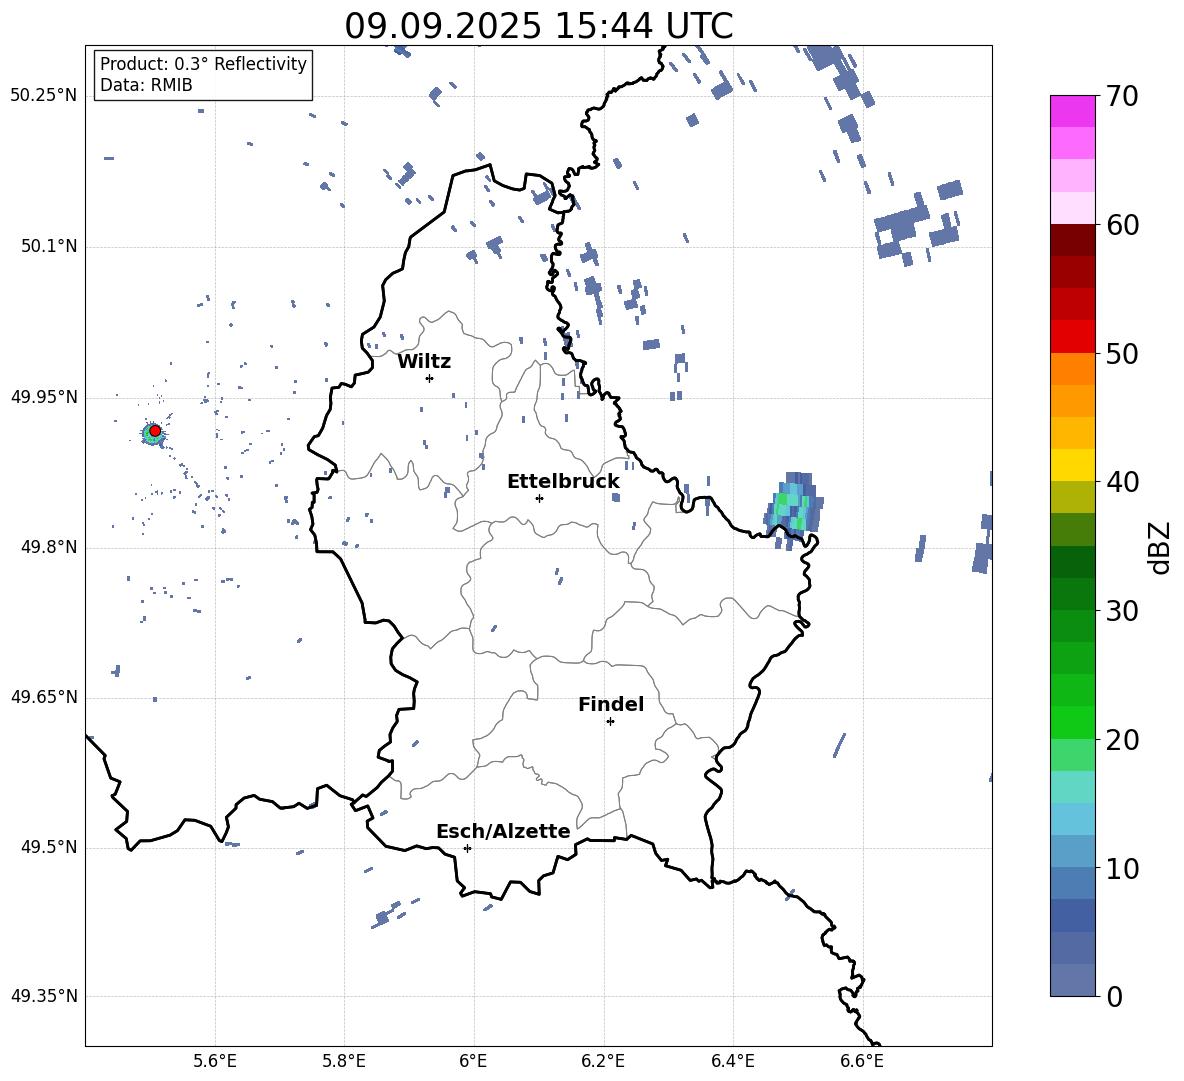The image size is (1184, 1081).
Task: Pick the magenta swatch just below 70 dBZ
Action: [x=1073, y=111]
